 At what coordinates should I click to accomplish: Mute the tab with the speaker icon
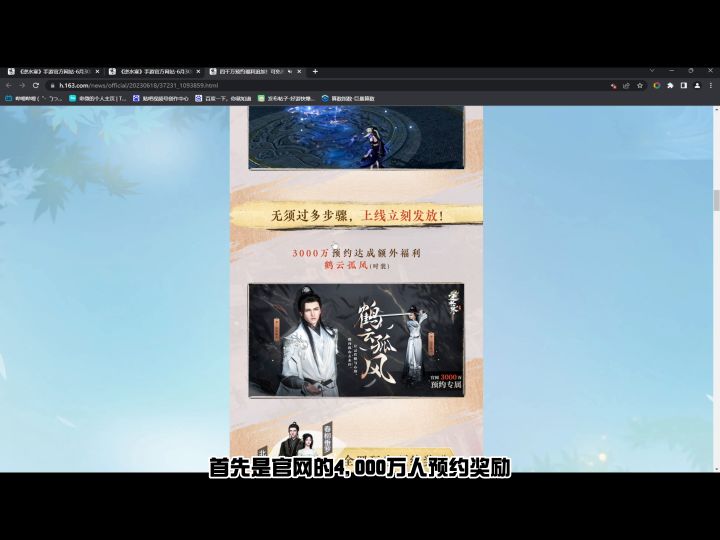point(290,72)
